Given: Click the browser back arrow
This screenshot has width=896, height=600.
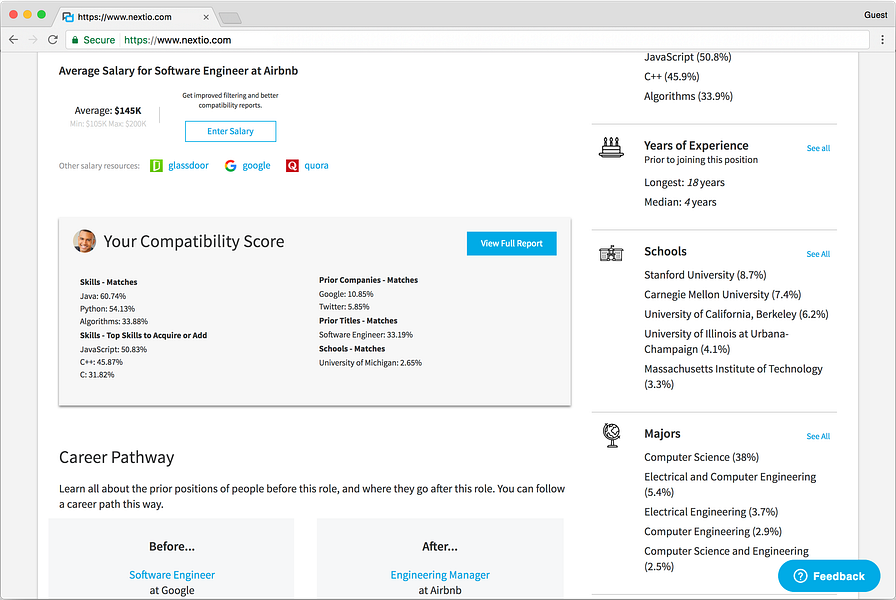Looking at the screenshot, I should click(x=14, y=39).
